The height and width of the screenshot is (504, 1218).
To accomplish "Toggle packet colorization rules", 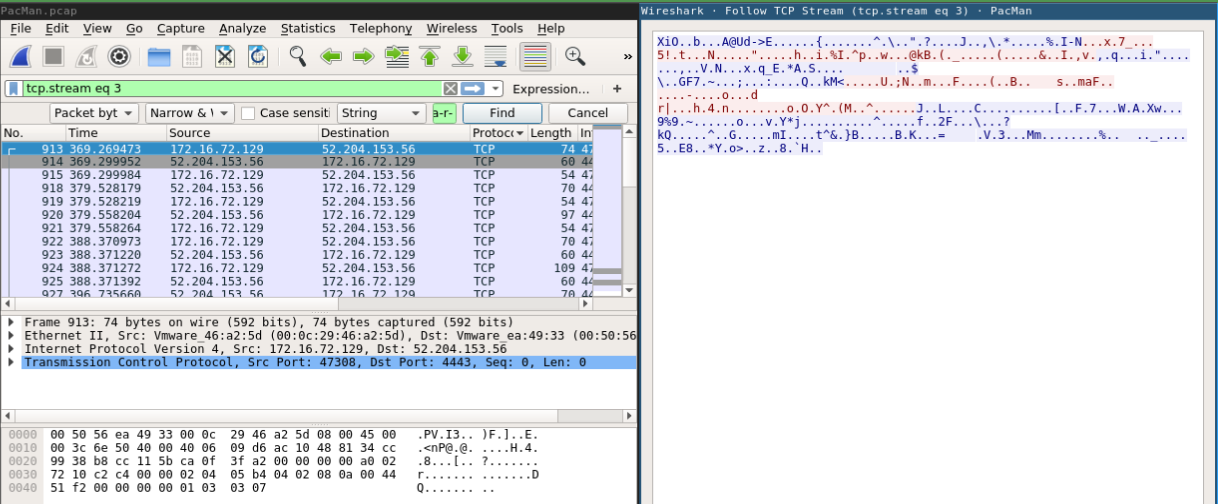I will 535,56.
